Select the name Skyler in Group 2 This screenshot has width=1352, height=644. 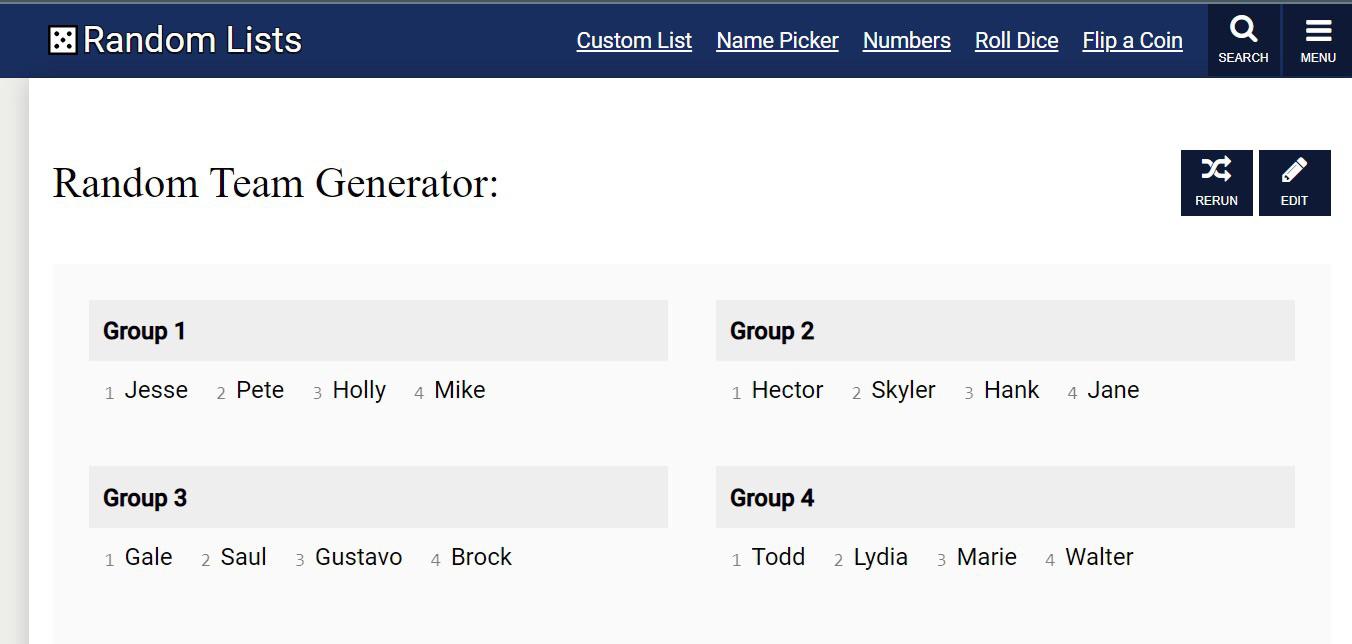click(902, 390)
